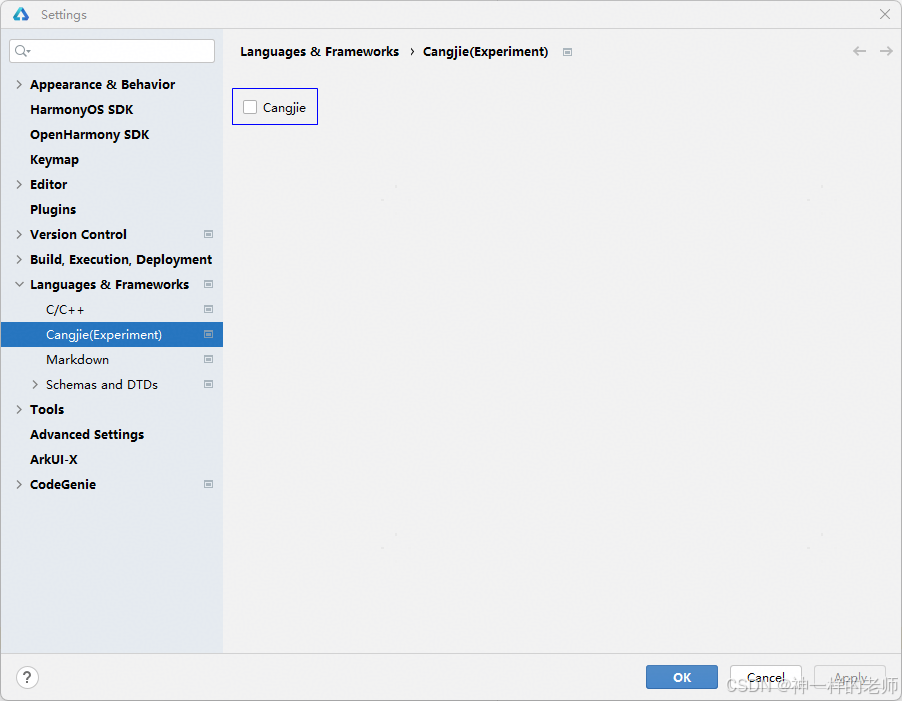
Task: Click project-level icon beside CodeGenie
Action: point(209,484)
